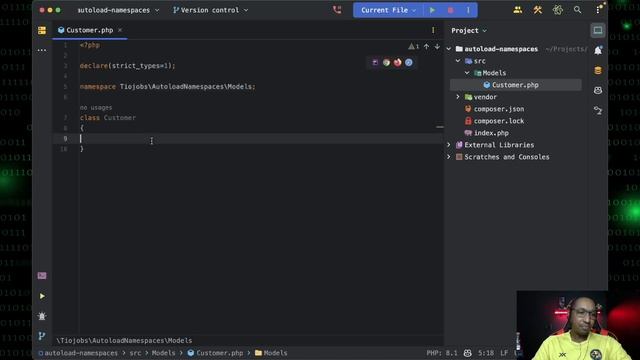The width and height of the screenshot is (640, 360).
Task: Click the namespace path bar below editor
Action: pyautogui.click(x=124, y=340)
